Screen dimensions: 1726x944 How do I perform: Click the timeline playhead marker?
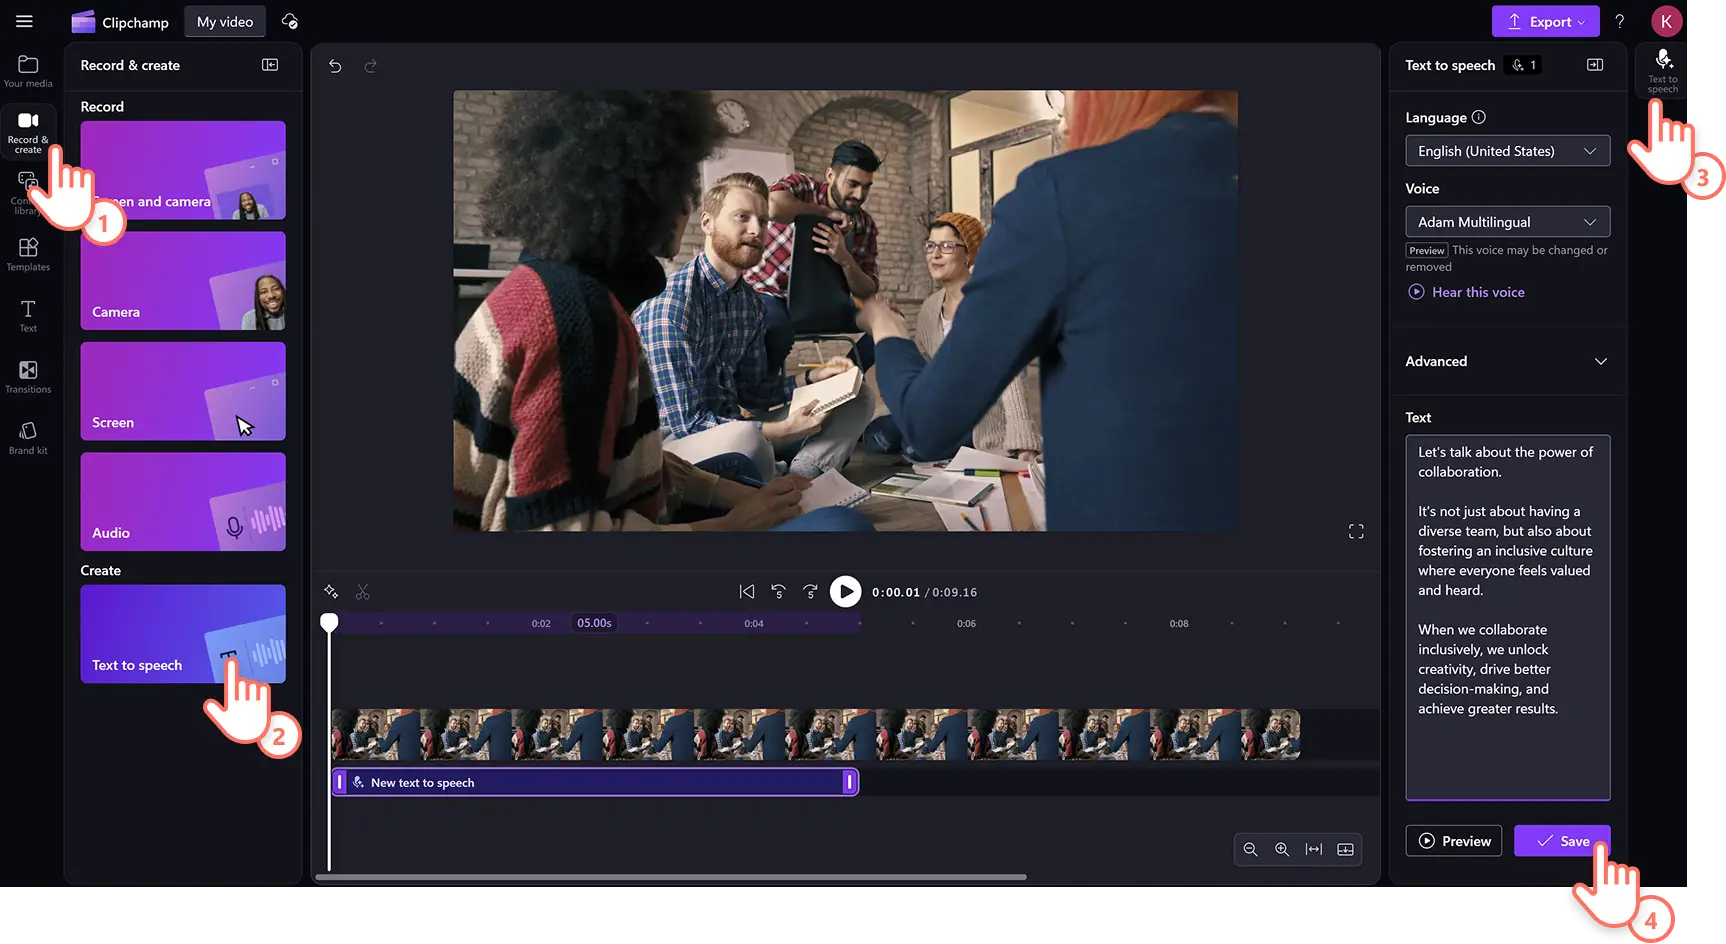329,622
